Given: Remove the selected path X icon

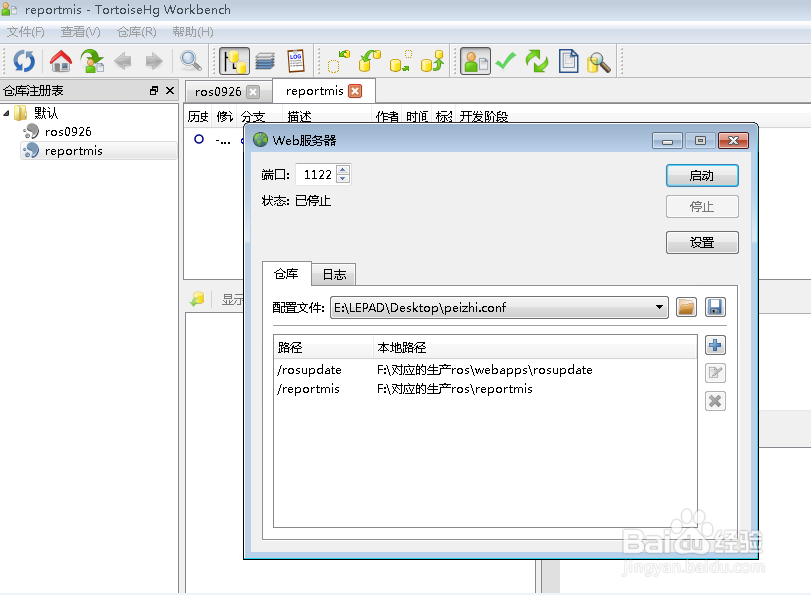Looking at the screenshot, I should [x=715, y=401].
